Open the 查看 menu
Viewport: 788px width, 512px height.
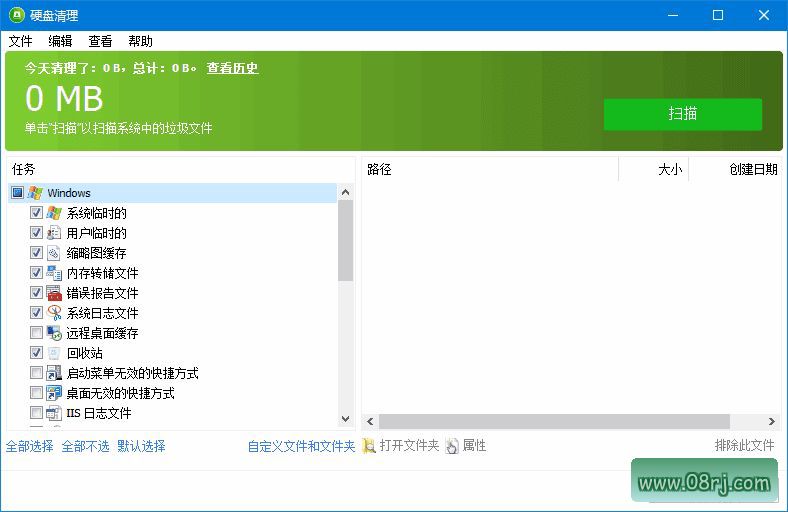click(101, 41)
